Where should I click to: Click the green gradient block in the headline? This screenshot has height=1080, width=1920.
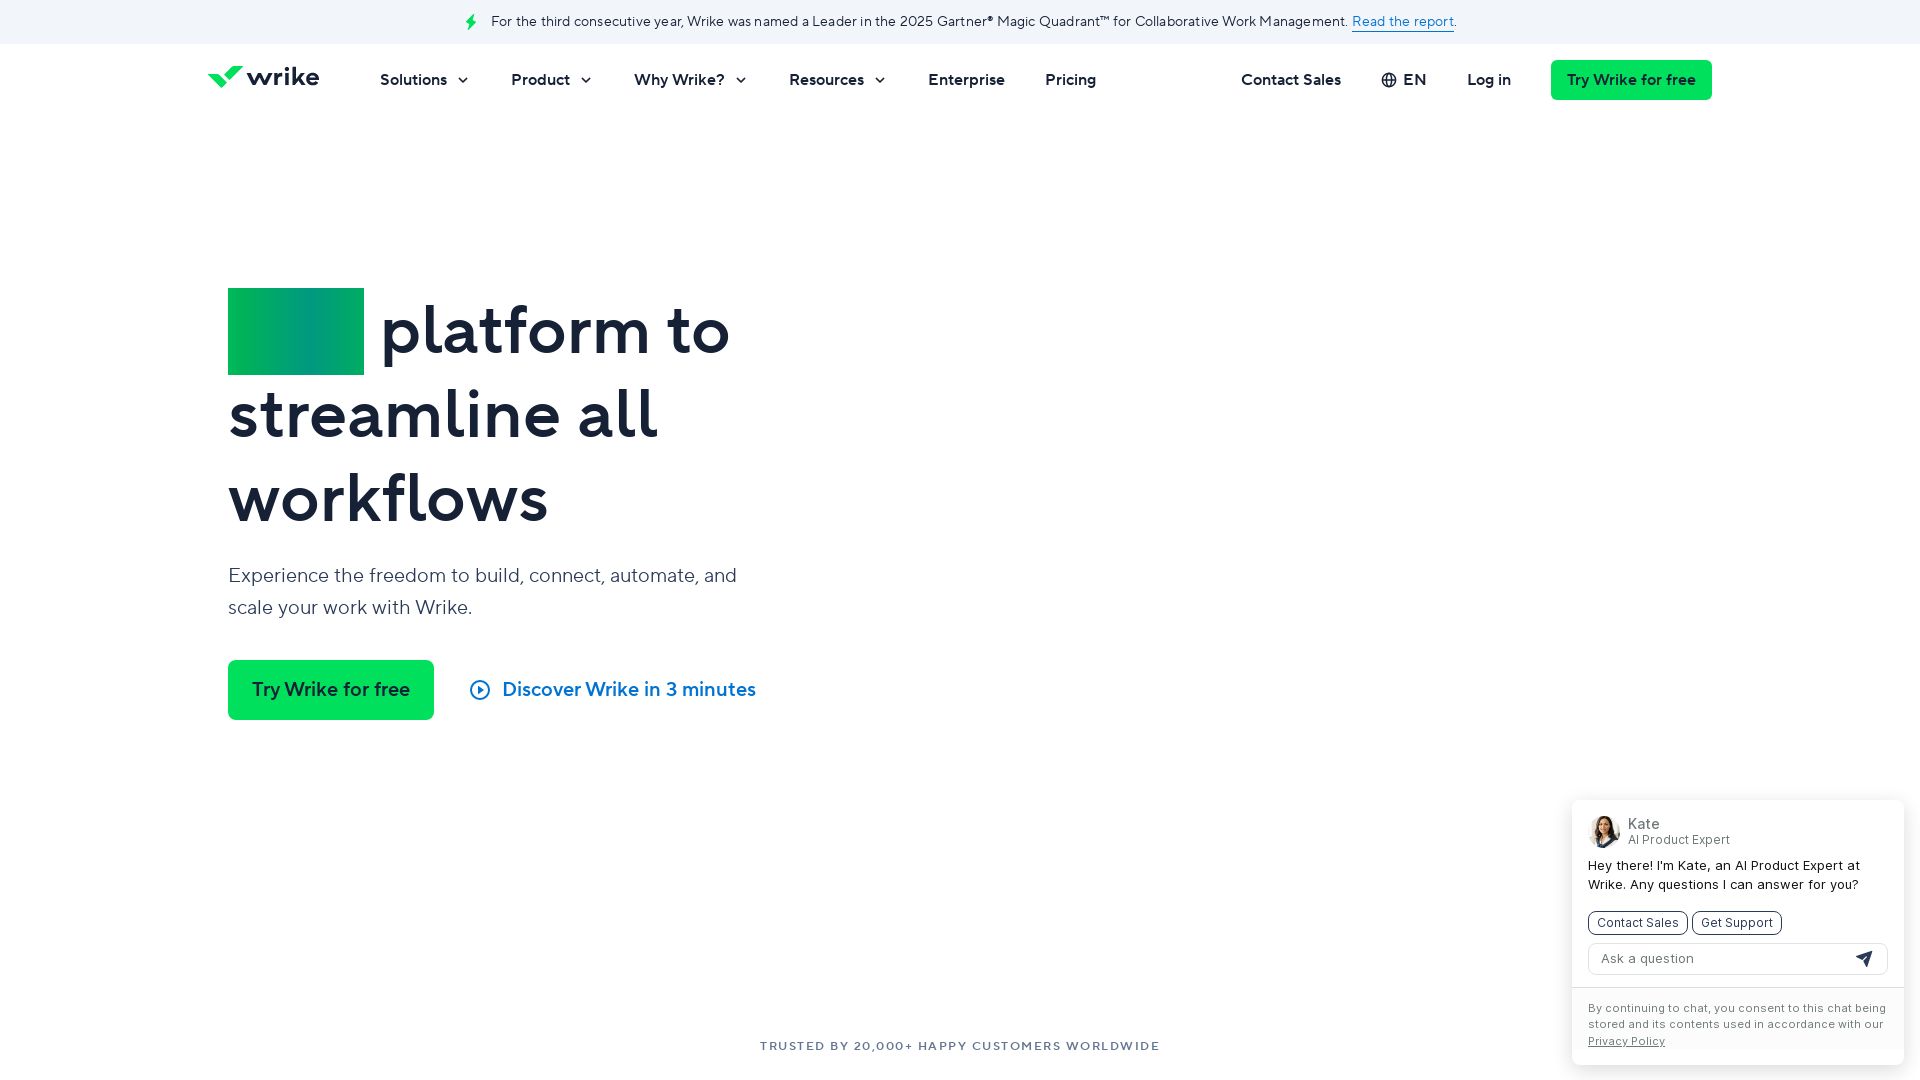tap(296, 331)
